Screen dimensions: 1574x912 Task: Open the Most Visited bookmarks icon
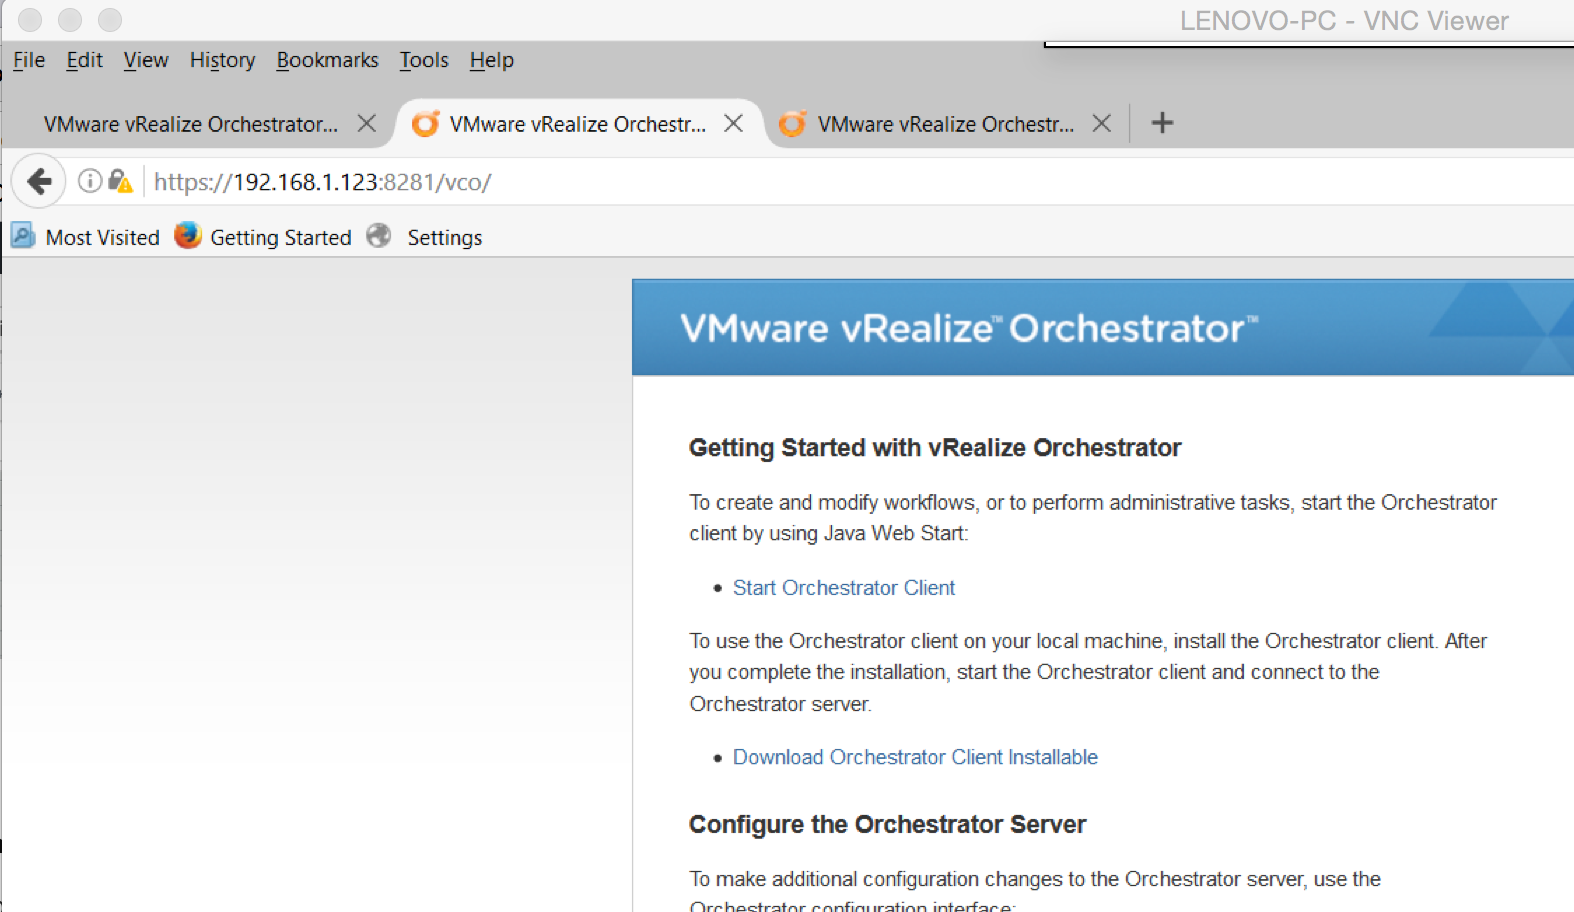[x=22, y=236]
